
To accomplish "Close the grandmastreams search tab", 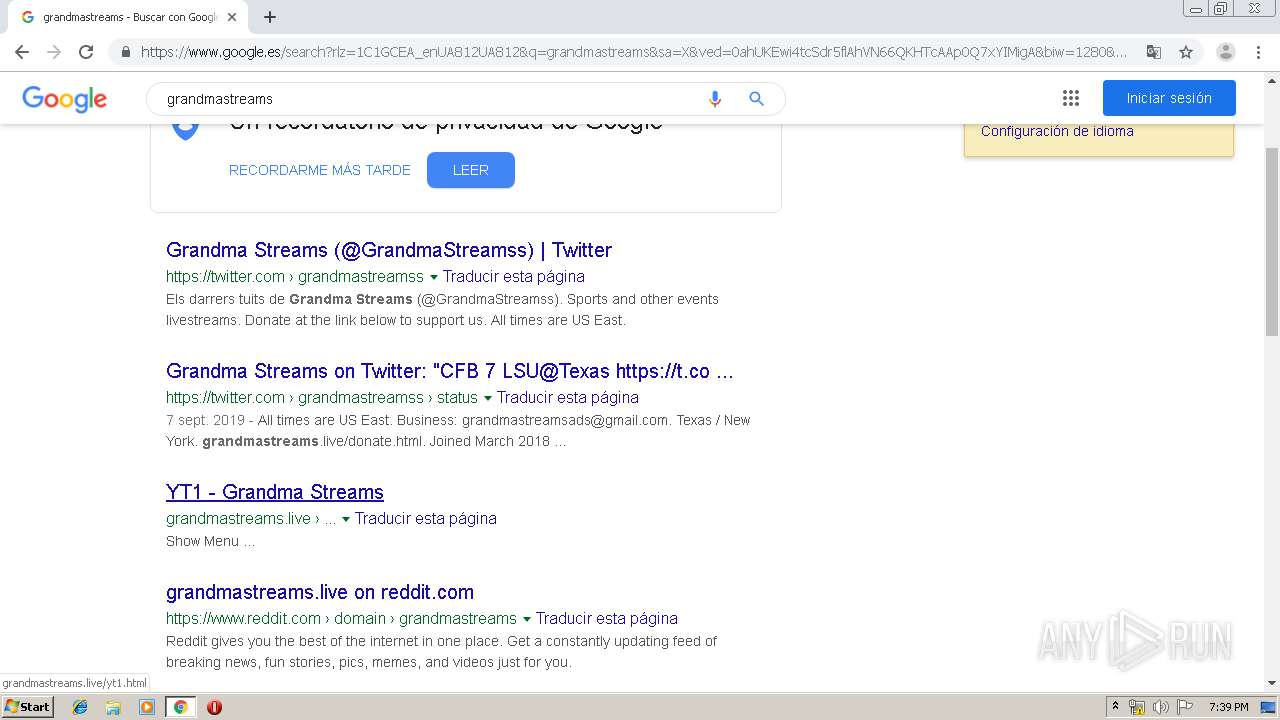I will pyautogui.click(x=232, y=17).
